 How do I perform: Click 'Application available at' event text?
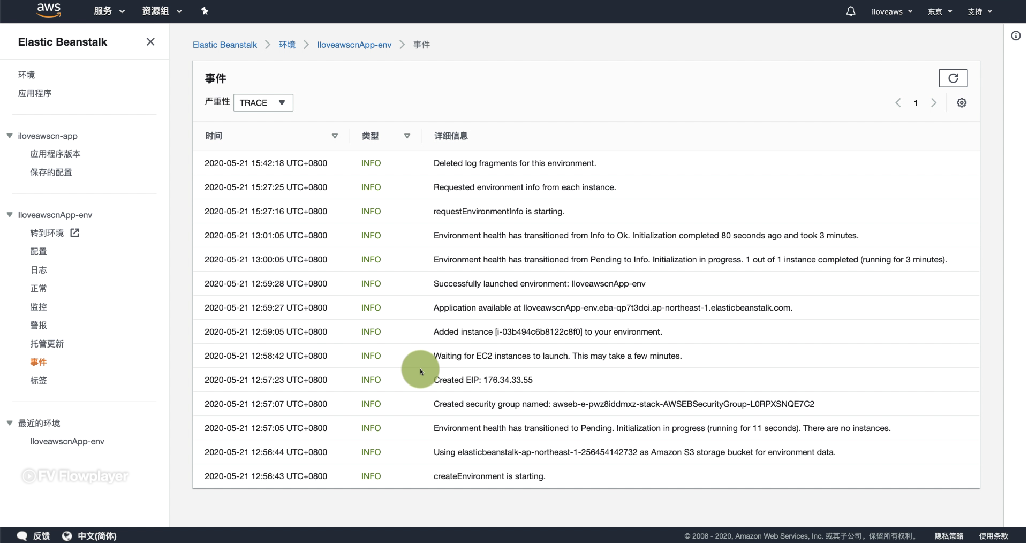[612, 307]
